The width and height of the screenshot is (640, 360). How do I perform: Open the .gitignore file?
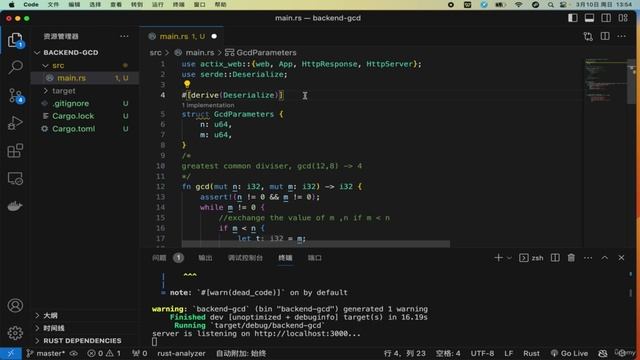pos(85,103)
